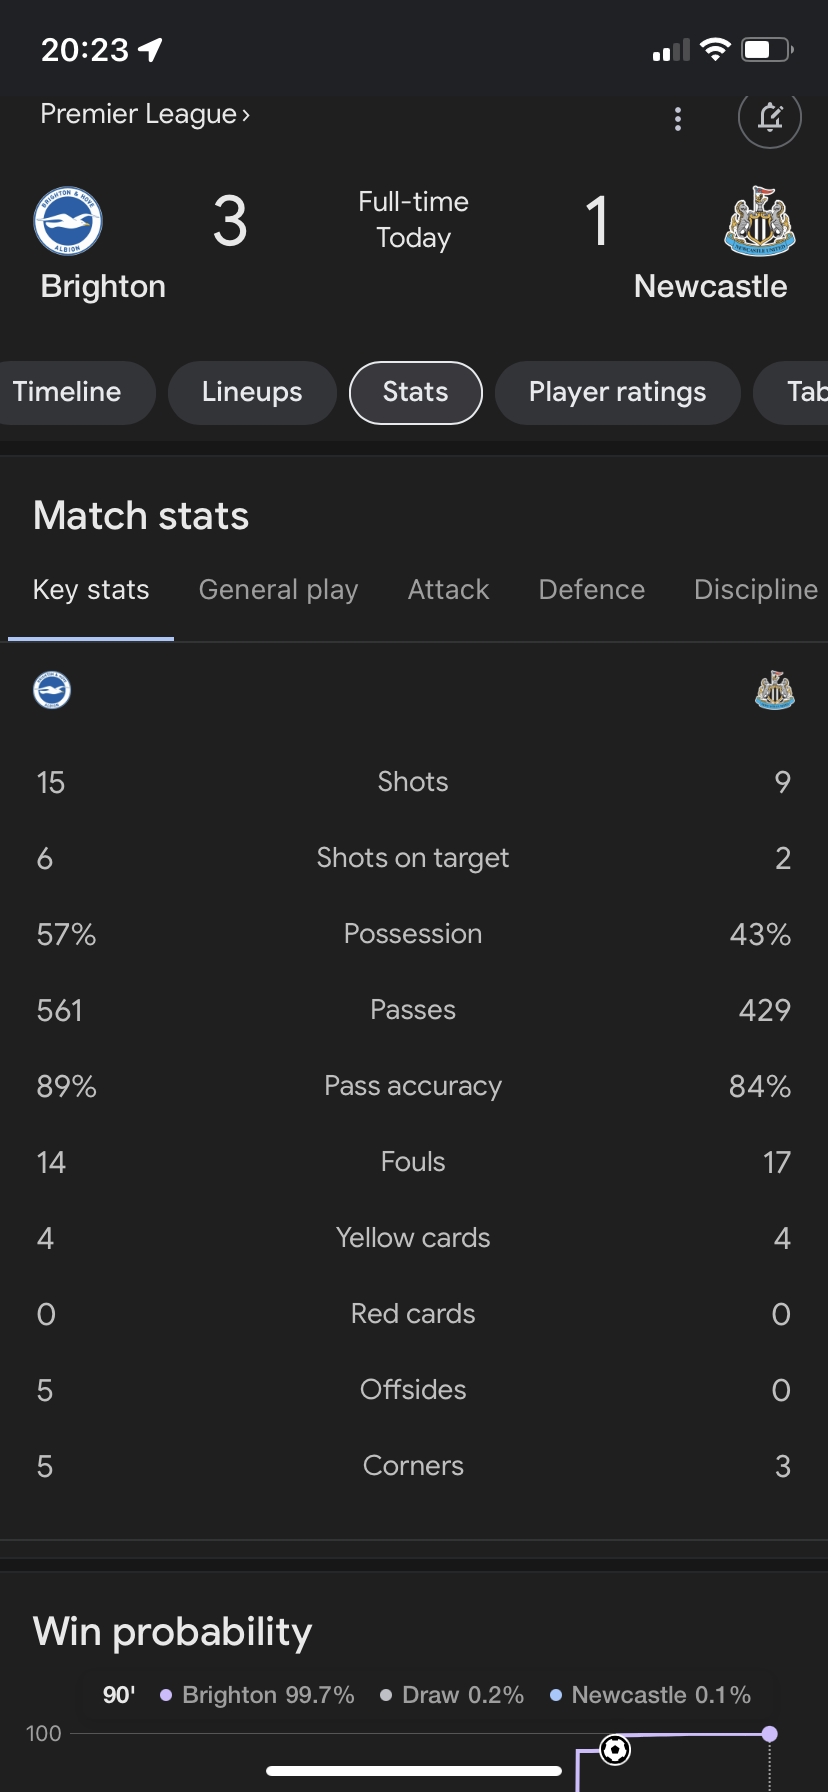
Task: Open the Player ratings tab
Action: click(618, 392)
